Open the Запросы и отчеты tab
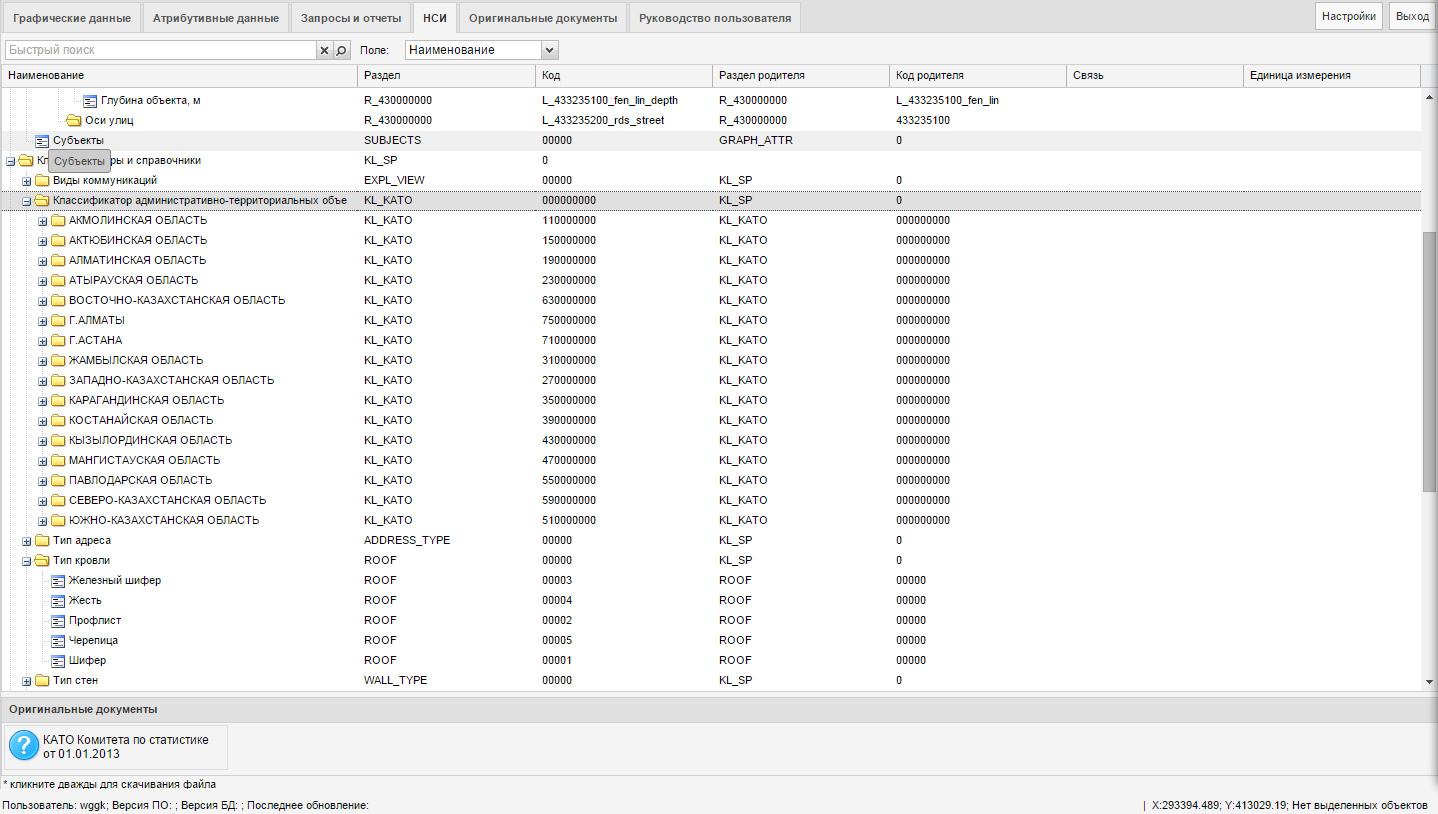 (351, 17)
